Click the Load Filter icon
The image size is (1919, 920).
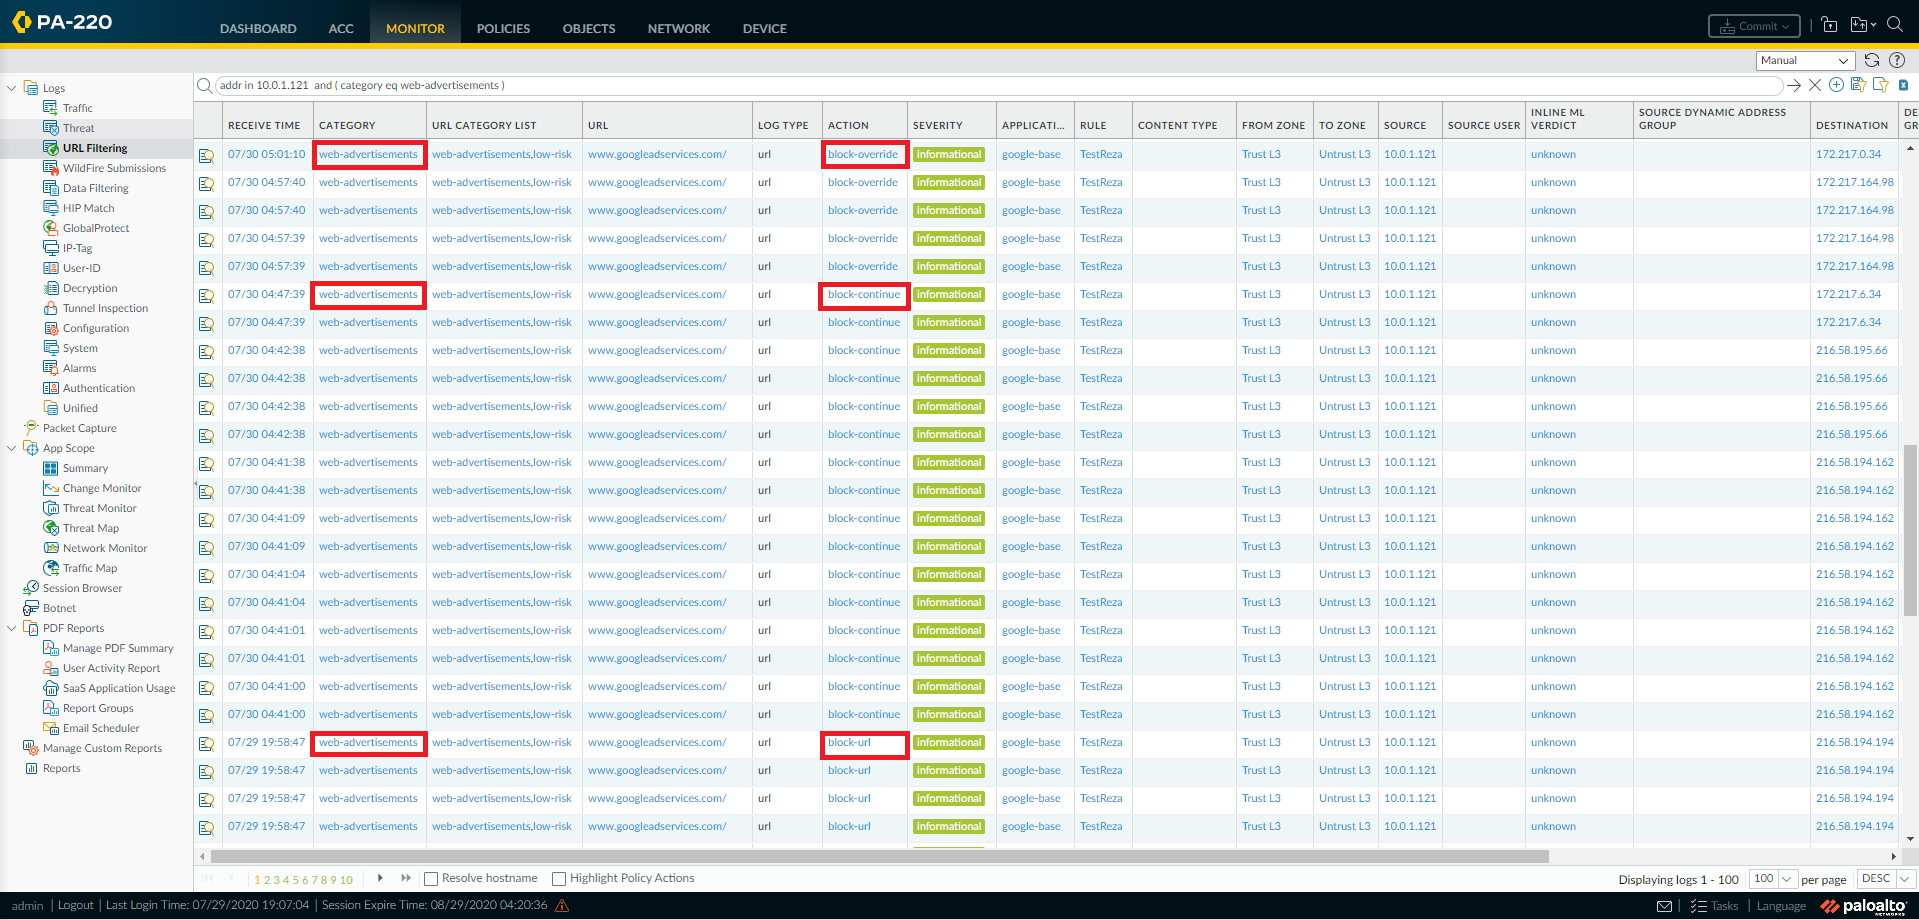(1880, 85)
